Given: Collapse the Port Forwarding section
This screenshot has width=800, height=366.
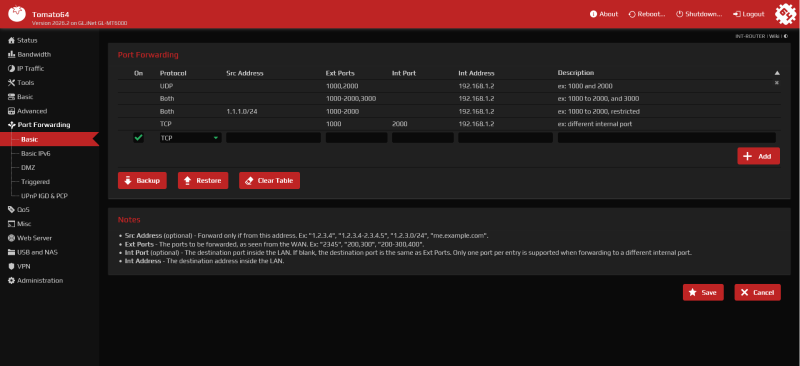Looking at the screenshot, I should coord(39,125).
